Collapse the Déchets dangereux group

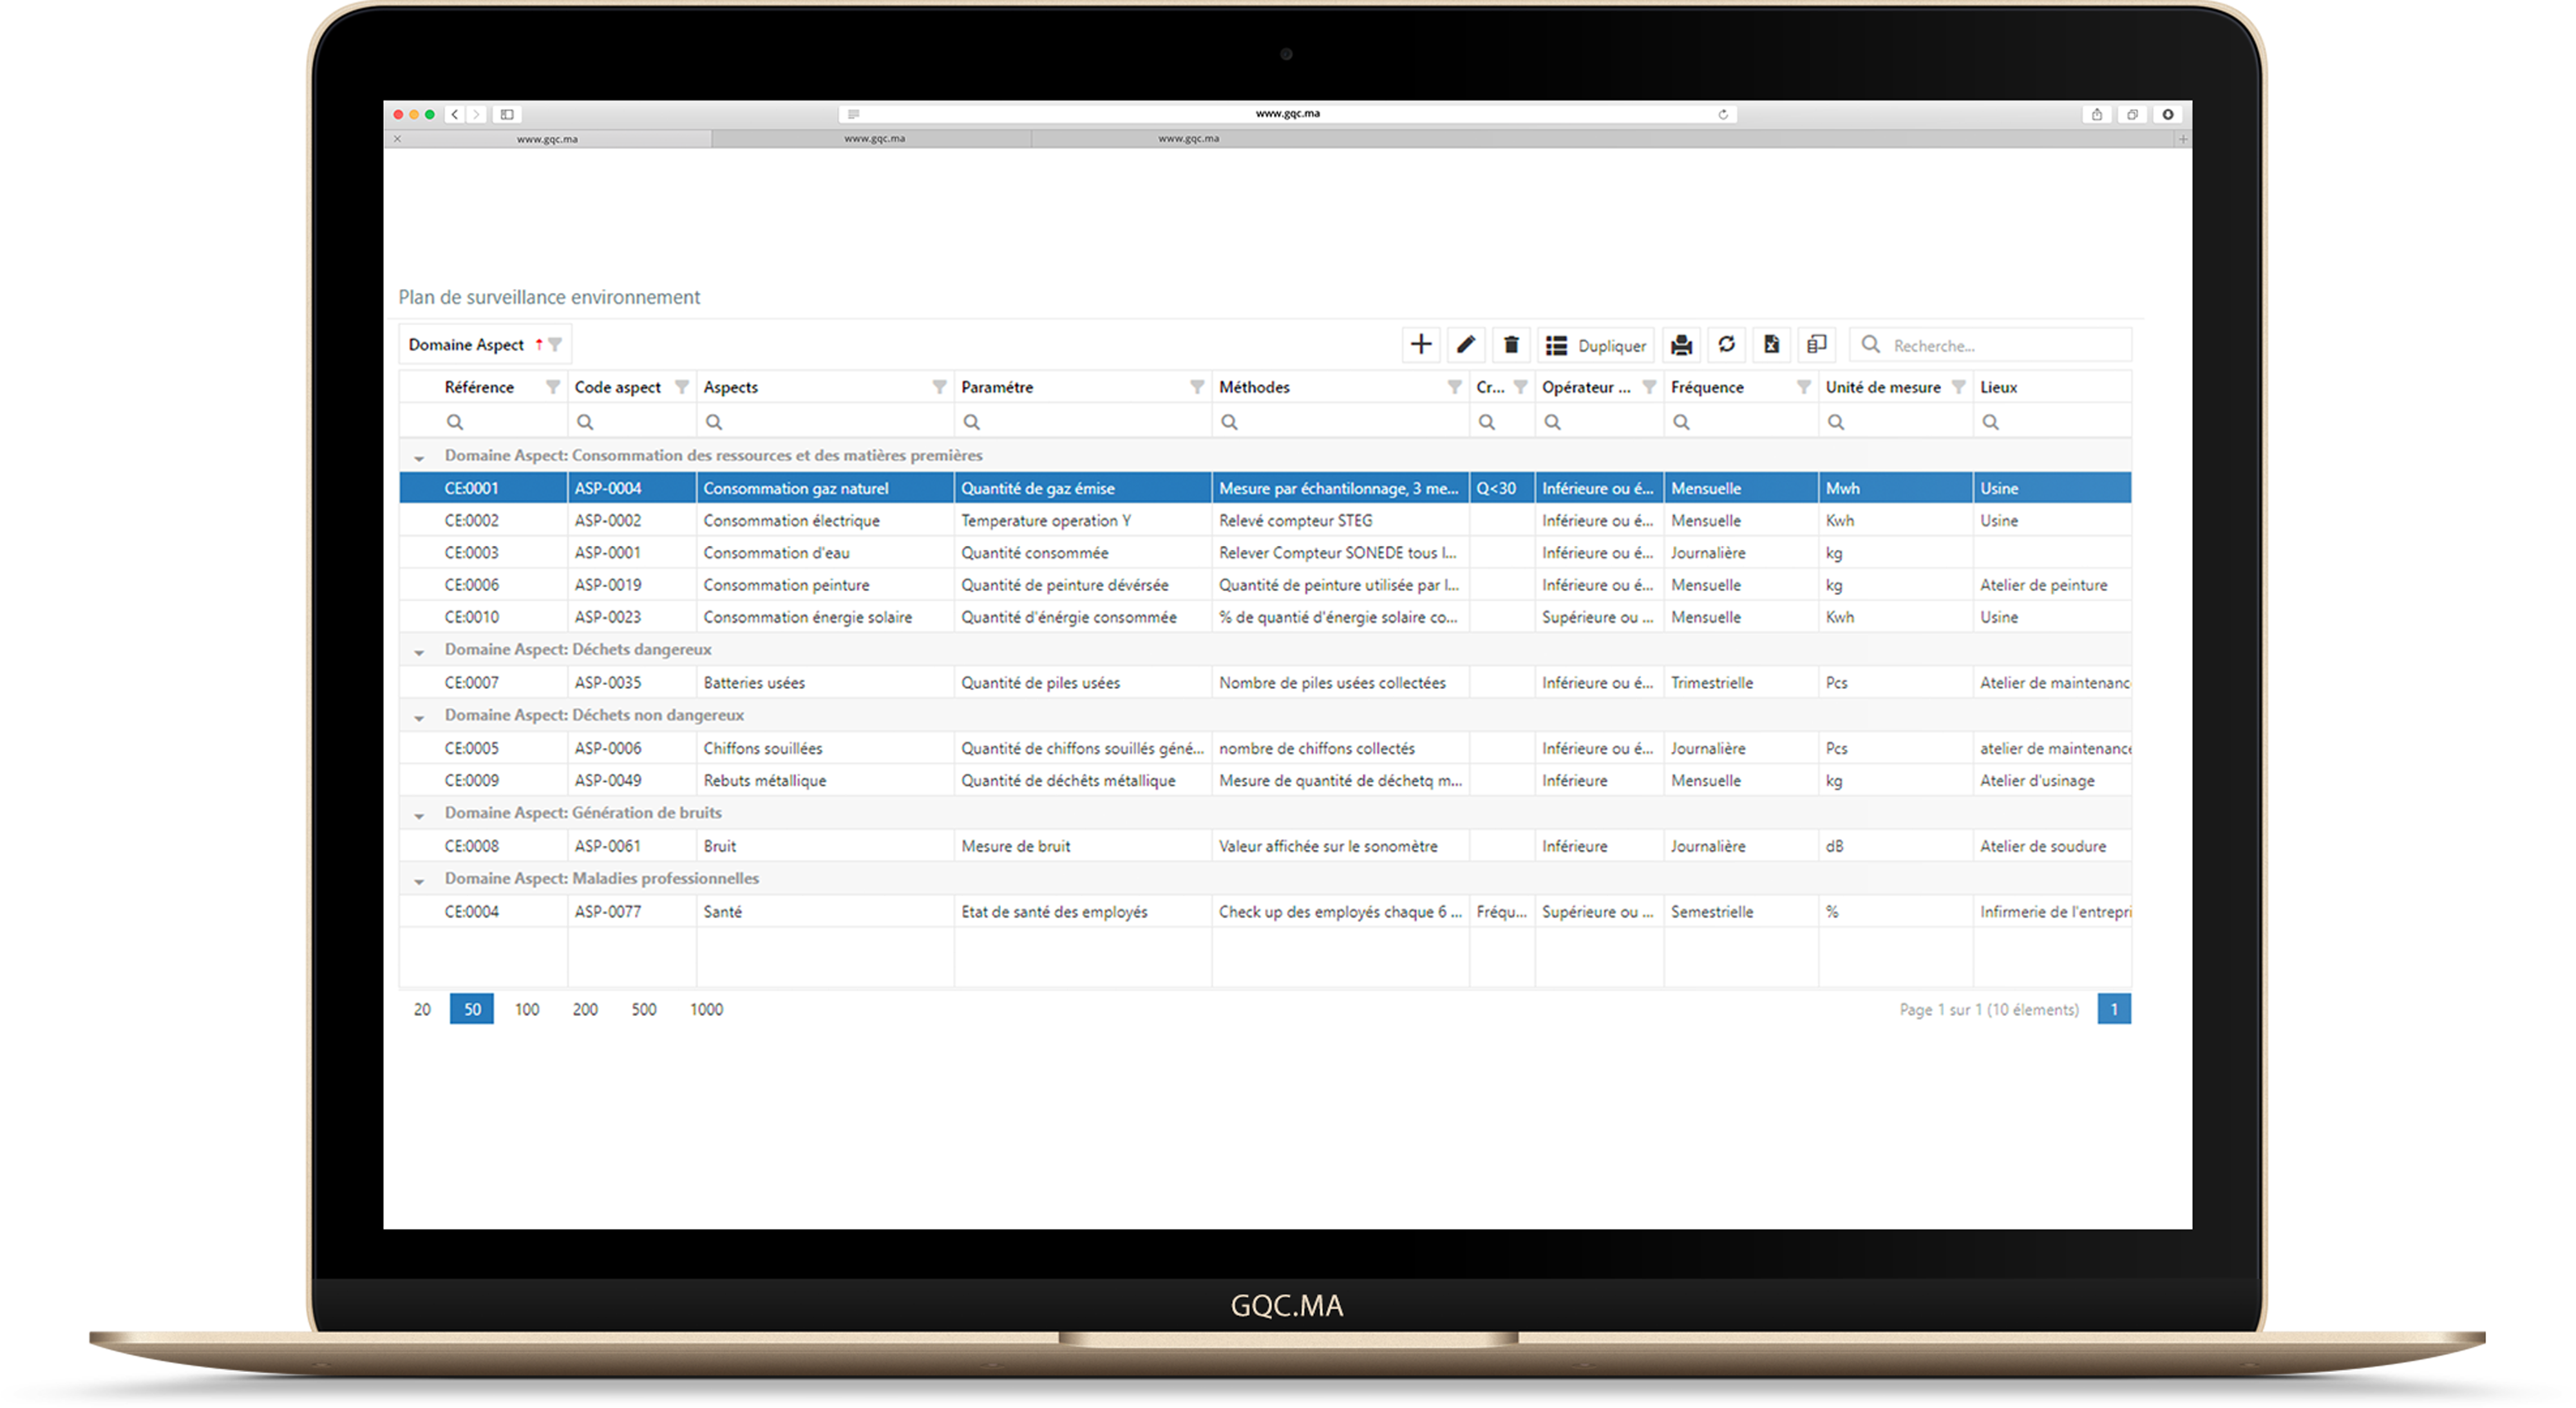(x=419, y=652)
